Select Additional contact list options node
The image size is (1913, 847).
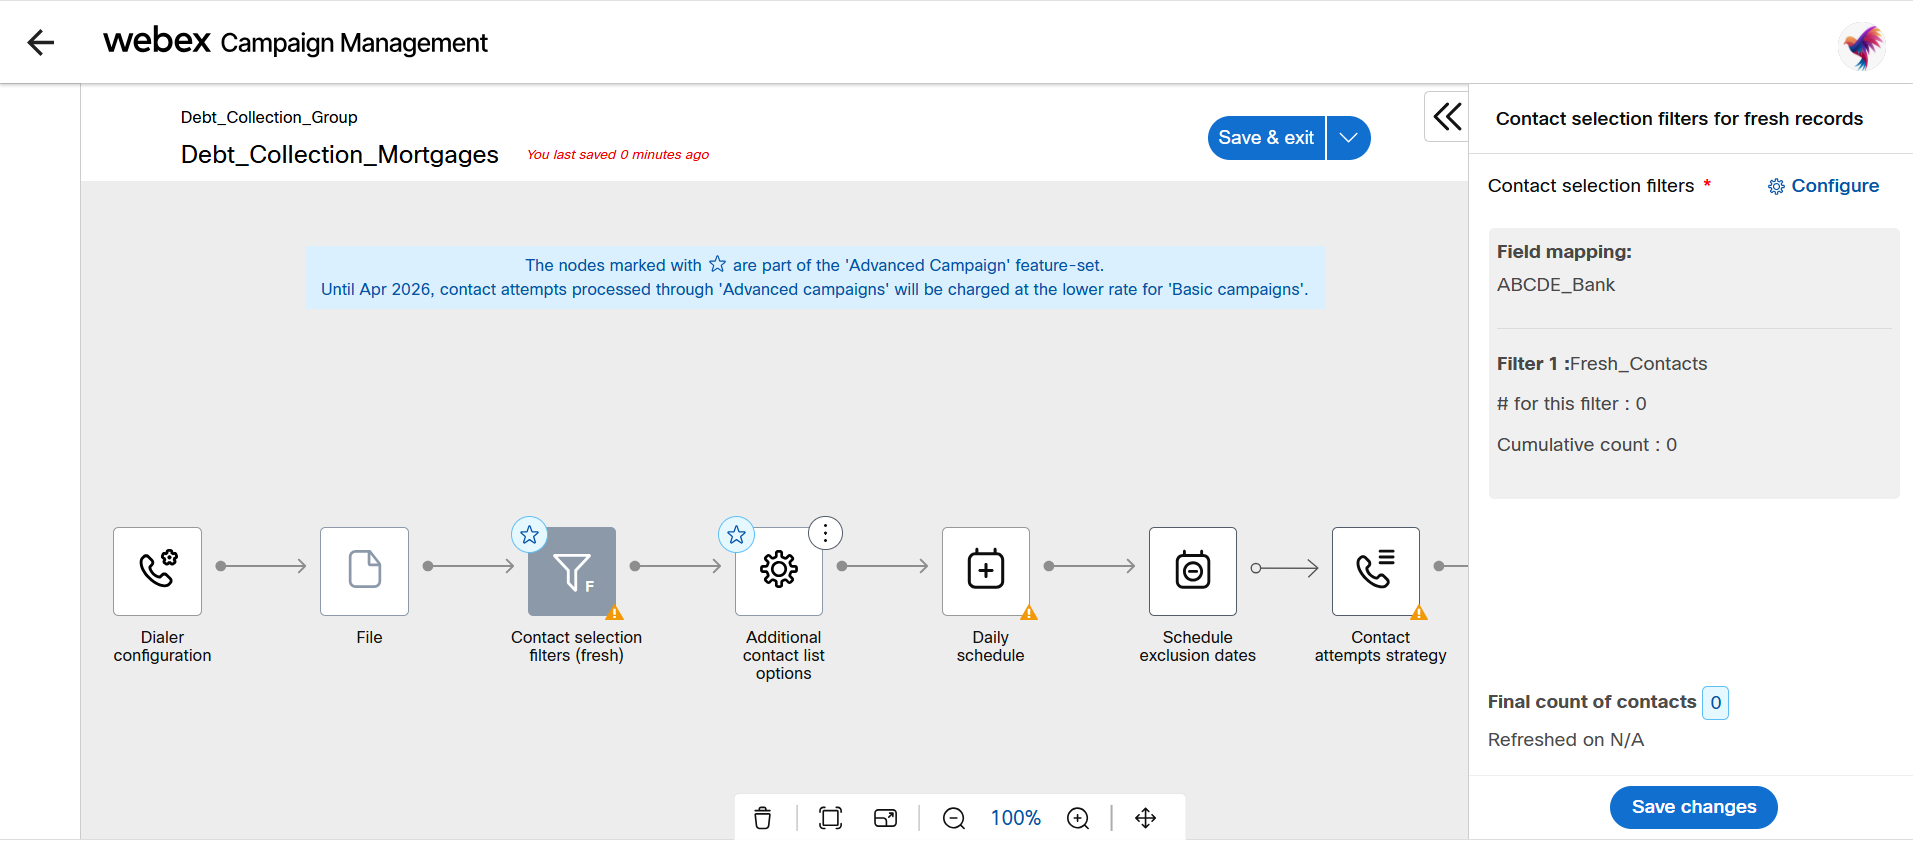[779, 571]
